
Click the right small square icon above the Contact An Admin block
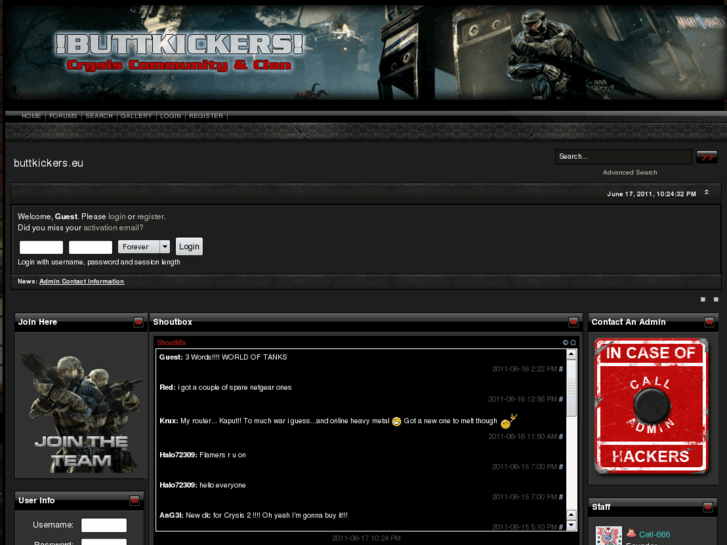716,300
